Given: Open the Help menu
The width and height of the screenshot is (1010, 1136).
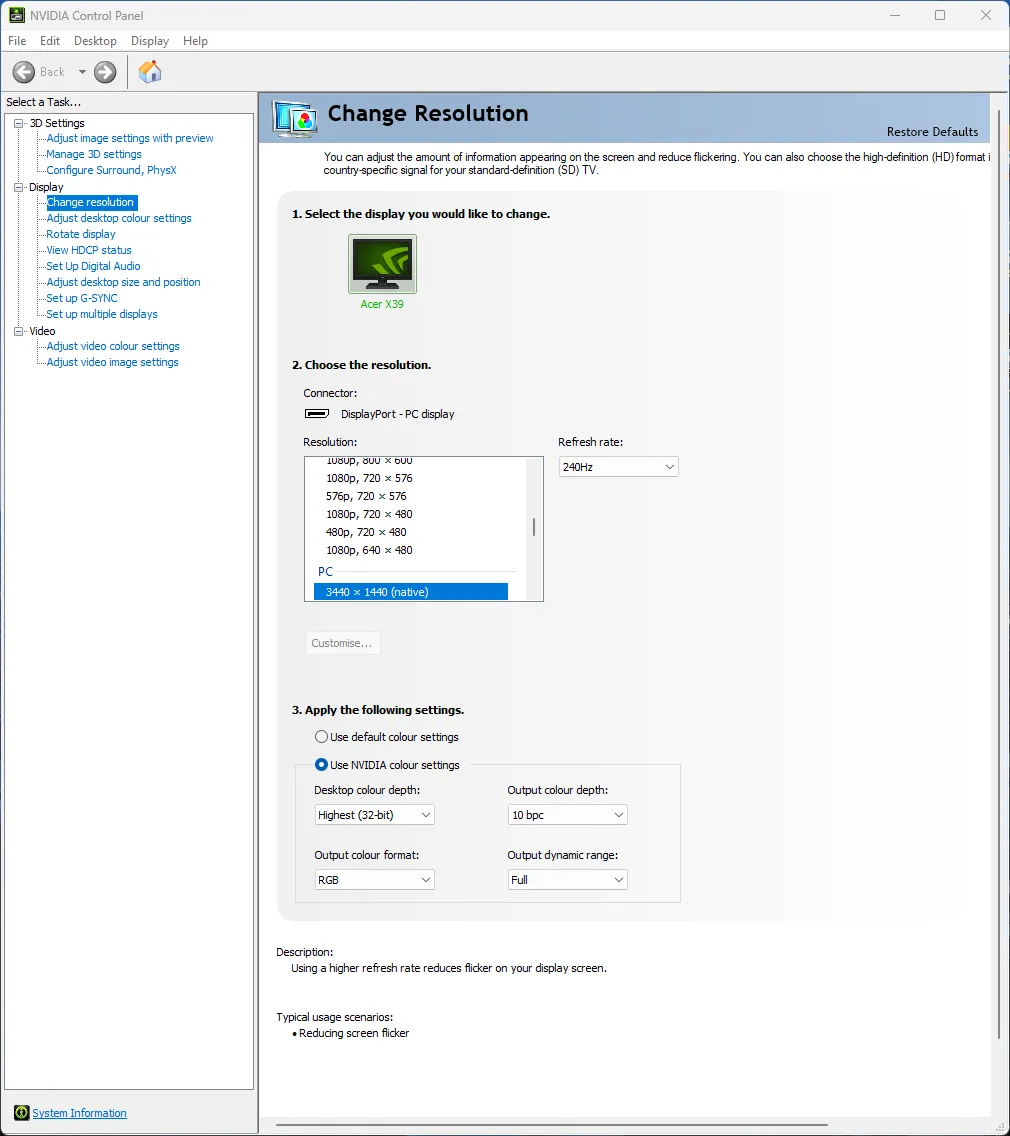Looking at the screenshot, I should click(x=195, y=41).
